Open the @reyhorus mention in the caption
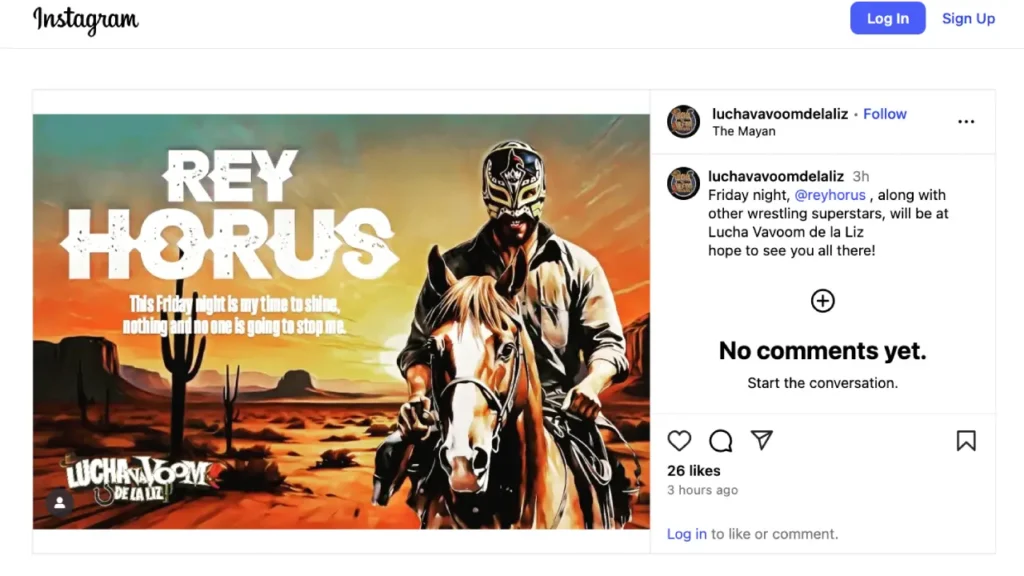The width and height of the screenshot is (1024, 576). (830, 195)
